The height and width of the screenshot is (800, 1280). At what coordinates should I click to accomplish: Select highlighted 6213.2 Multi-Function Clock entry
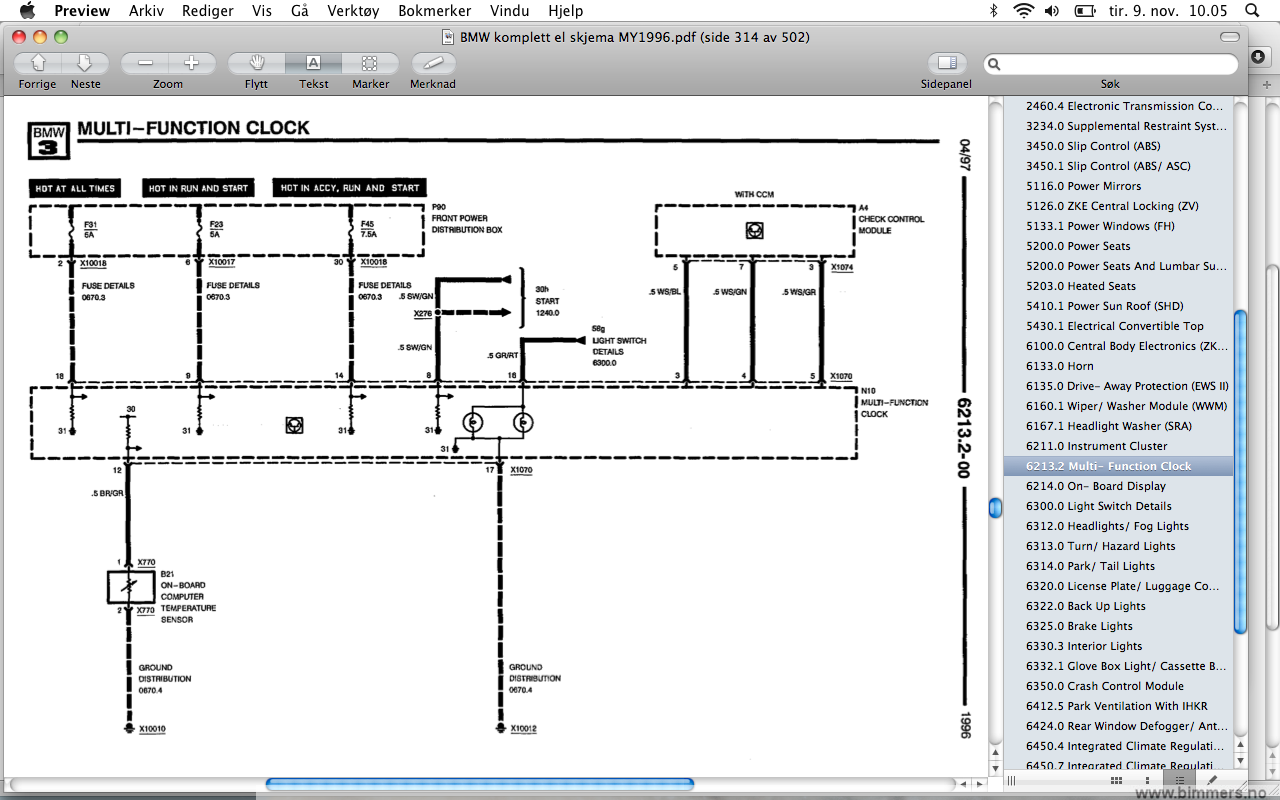point(1117,466)
